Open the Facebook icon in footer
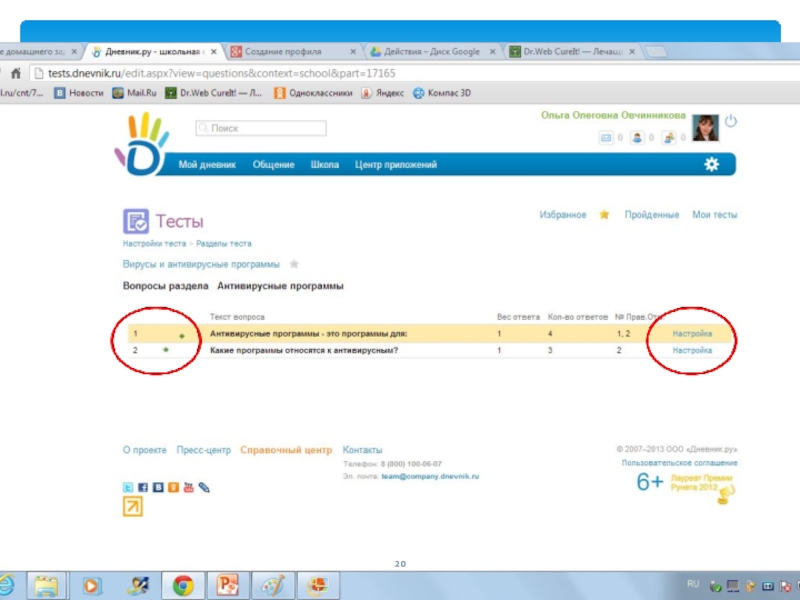Screen dimensions: 800x600 point(143,487)
